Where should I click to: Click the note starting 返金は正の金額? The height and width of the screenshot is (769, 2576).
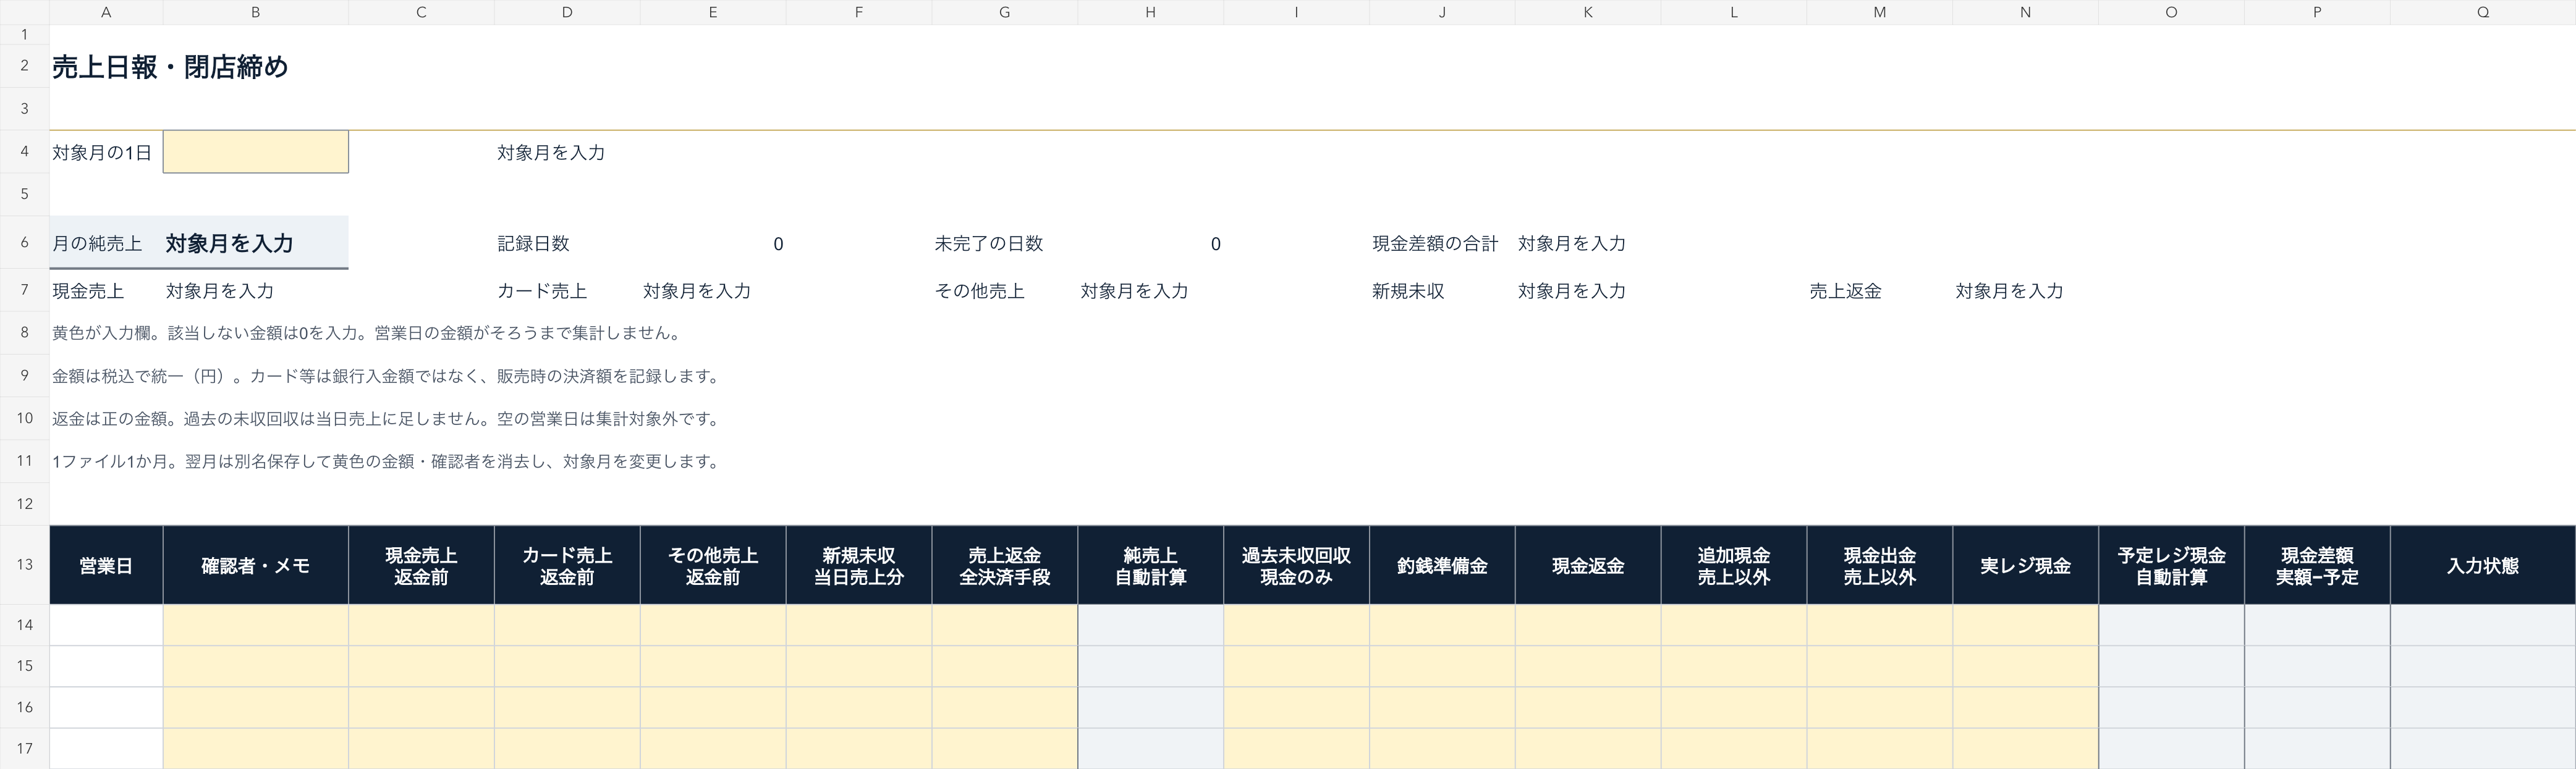point(388,419)
